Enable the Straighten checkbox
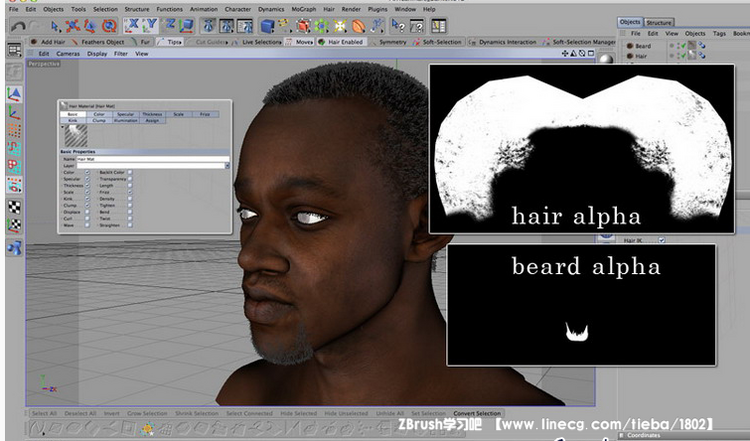Image resolution: width=750 pixels, height=441 pixels. (130, 225)
